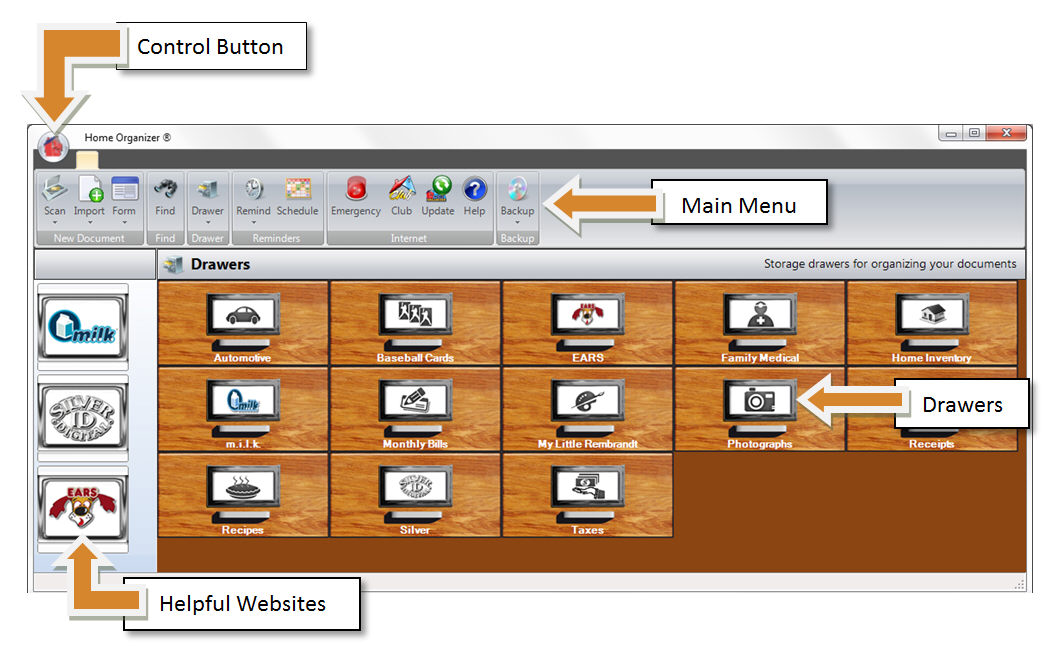Expand the Scan dropdown arrow

click(55, 222)
